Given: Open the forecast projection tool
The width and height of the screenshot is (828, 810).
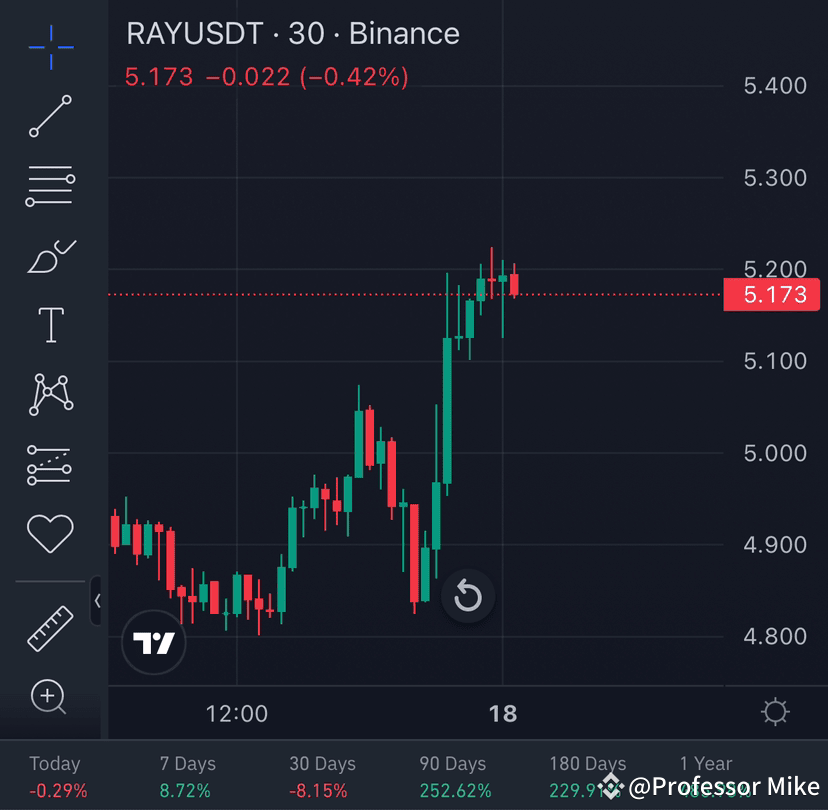Looking at the screenshot, I should (50, 463).
